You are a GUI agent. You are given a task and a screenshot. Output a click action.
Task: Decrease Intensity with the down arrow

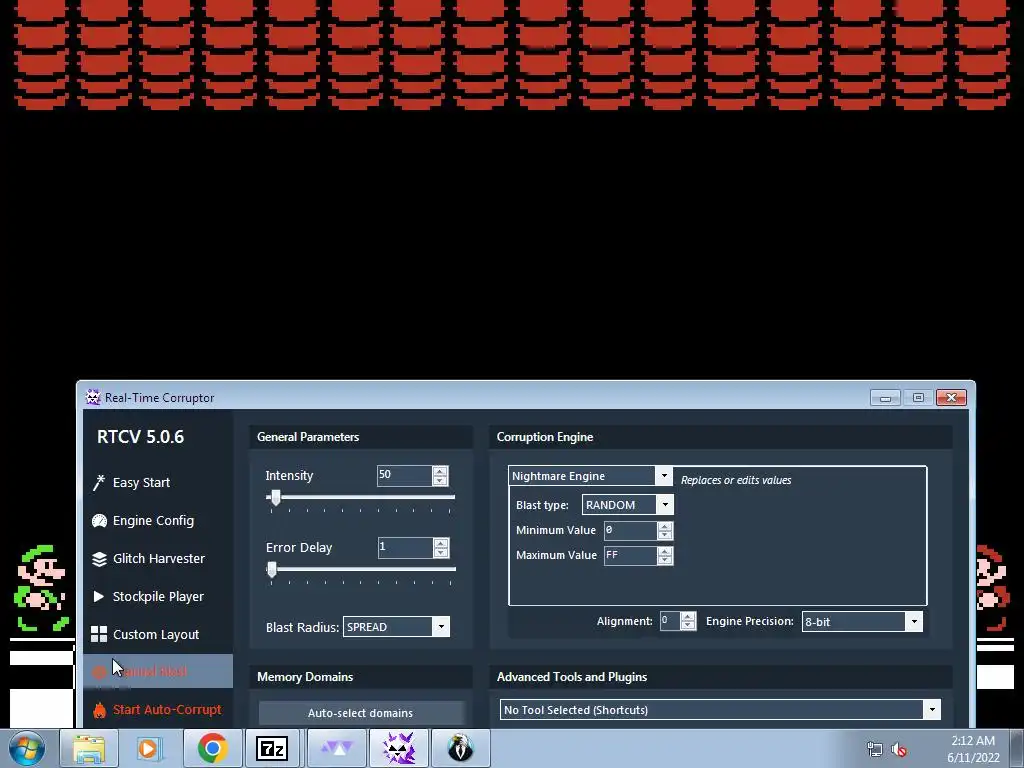pos(440,481)
